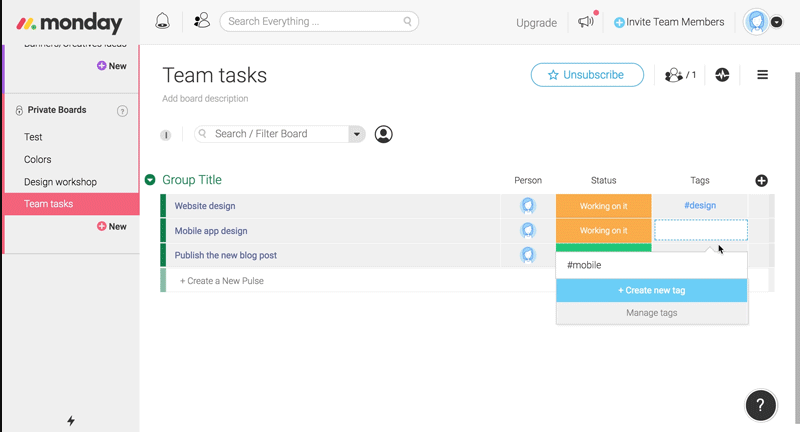Click the empty tags cell for Mobile app design
800x432 pixels.
click(x=701, y=230)
